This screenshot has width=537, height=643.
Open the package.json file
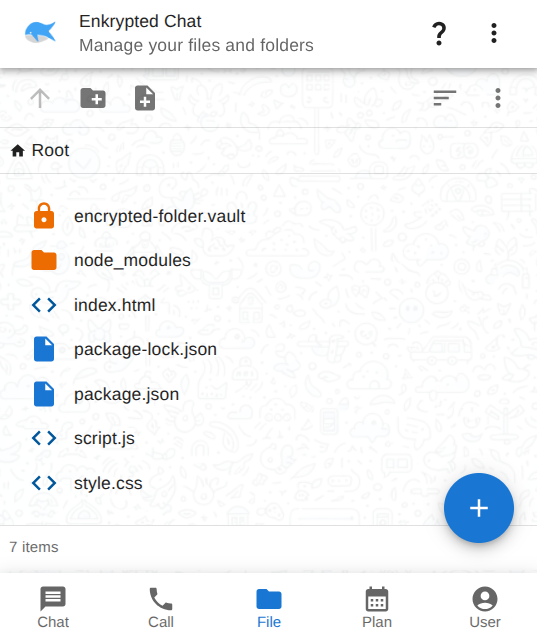[126, 394]
